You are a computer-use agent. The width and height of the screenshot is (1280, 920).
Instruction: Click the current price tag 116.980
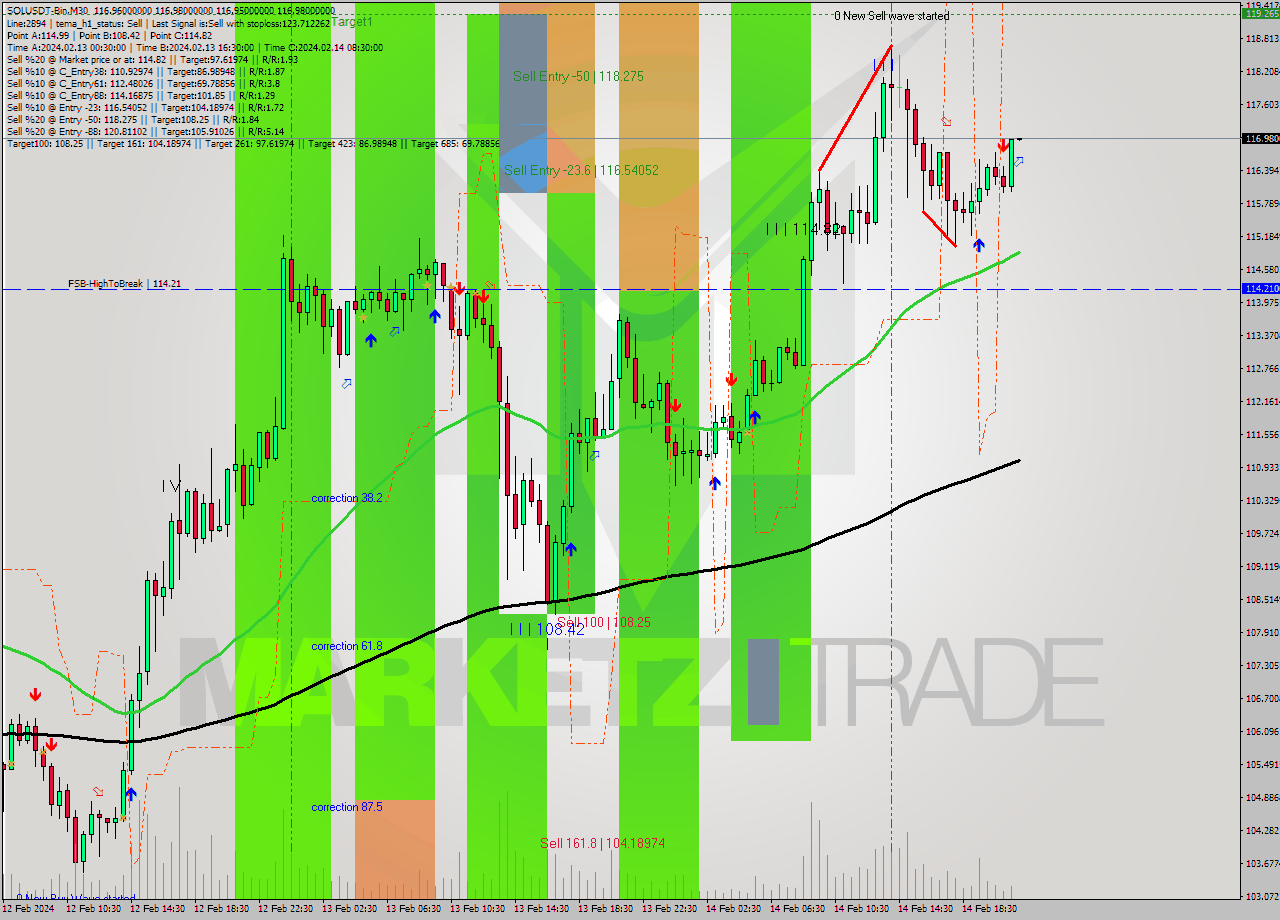tap(1260, 139)
